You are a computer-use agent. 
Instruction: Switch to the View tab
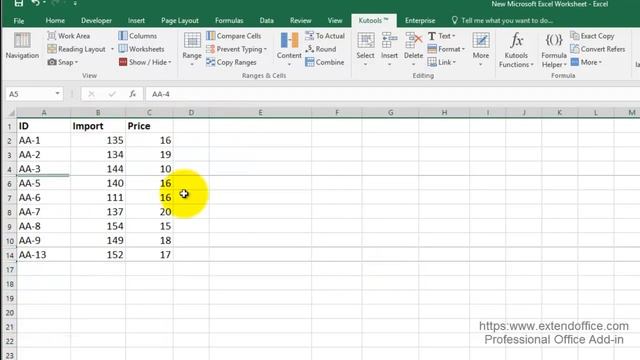pyautogui.click(x=335, y=20)
